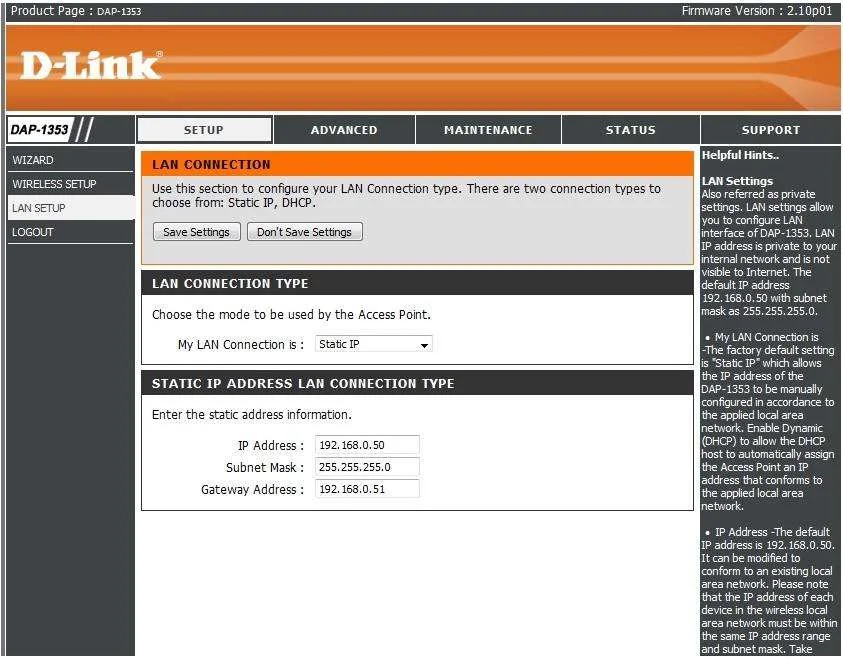Click the DAP-1353 model badge
The width and height of the screenshot is (843, 658).
pos(40,130)
